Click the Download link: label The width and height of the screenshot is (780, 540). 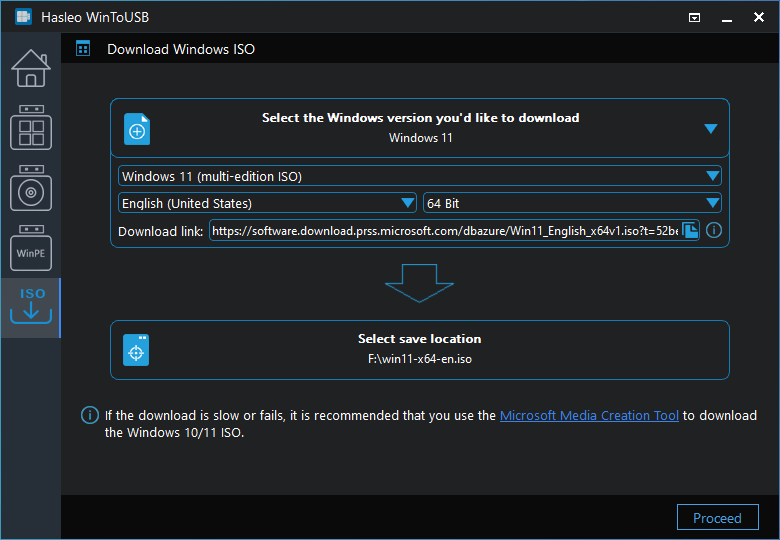161,231
